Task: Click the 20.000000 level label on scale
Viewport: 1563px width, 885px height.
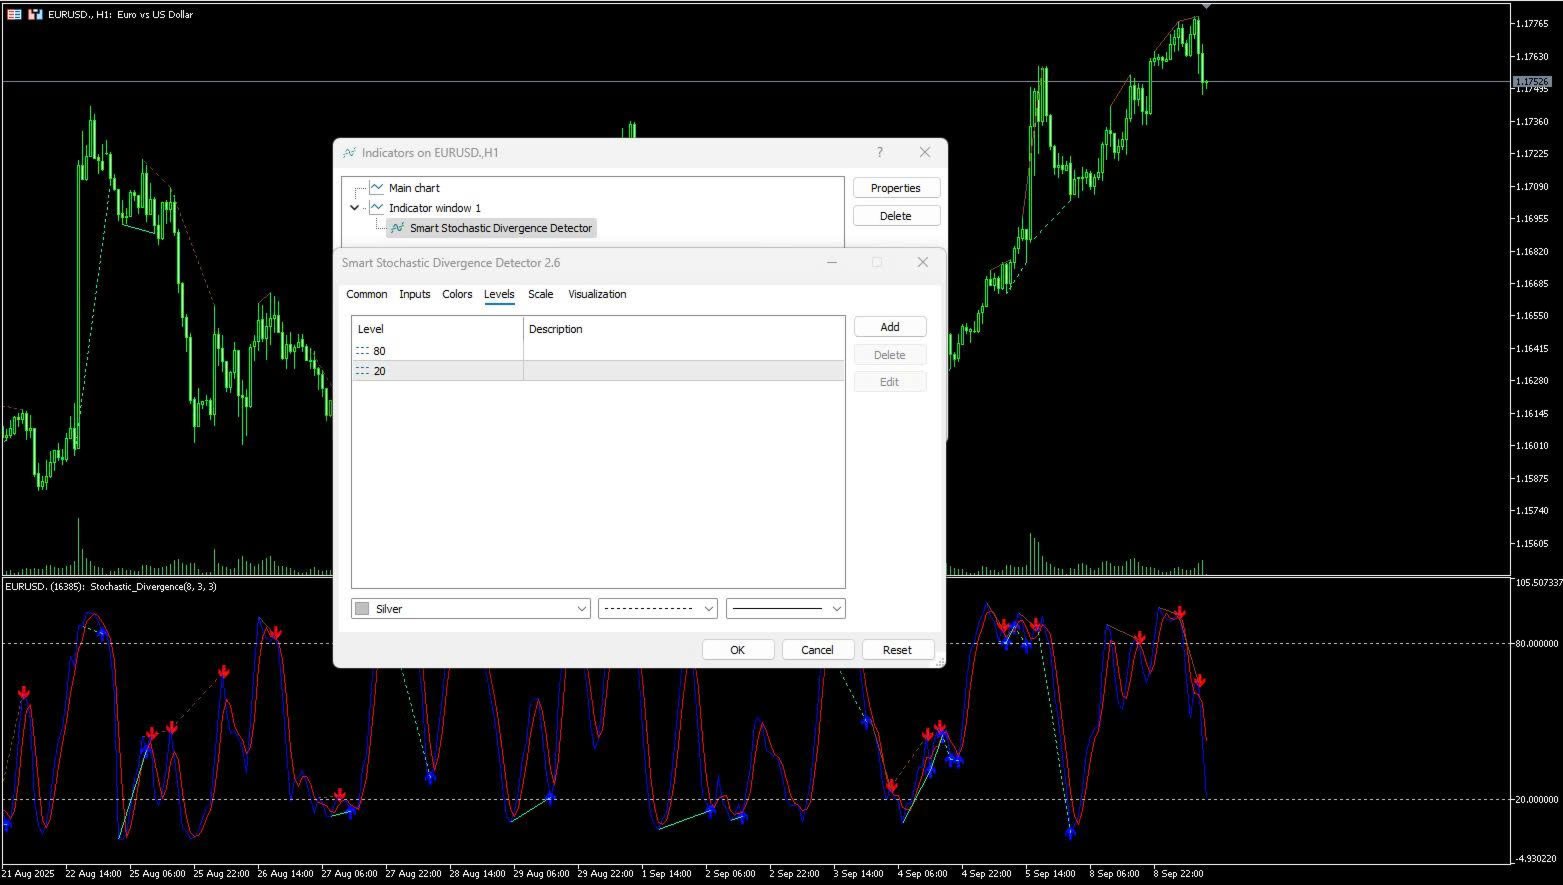Action: pos(1536,800)
